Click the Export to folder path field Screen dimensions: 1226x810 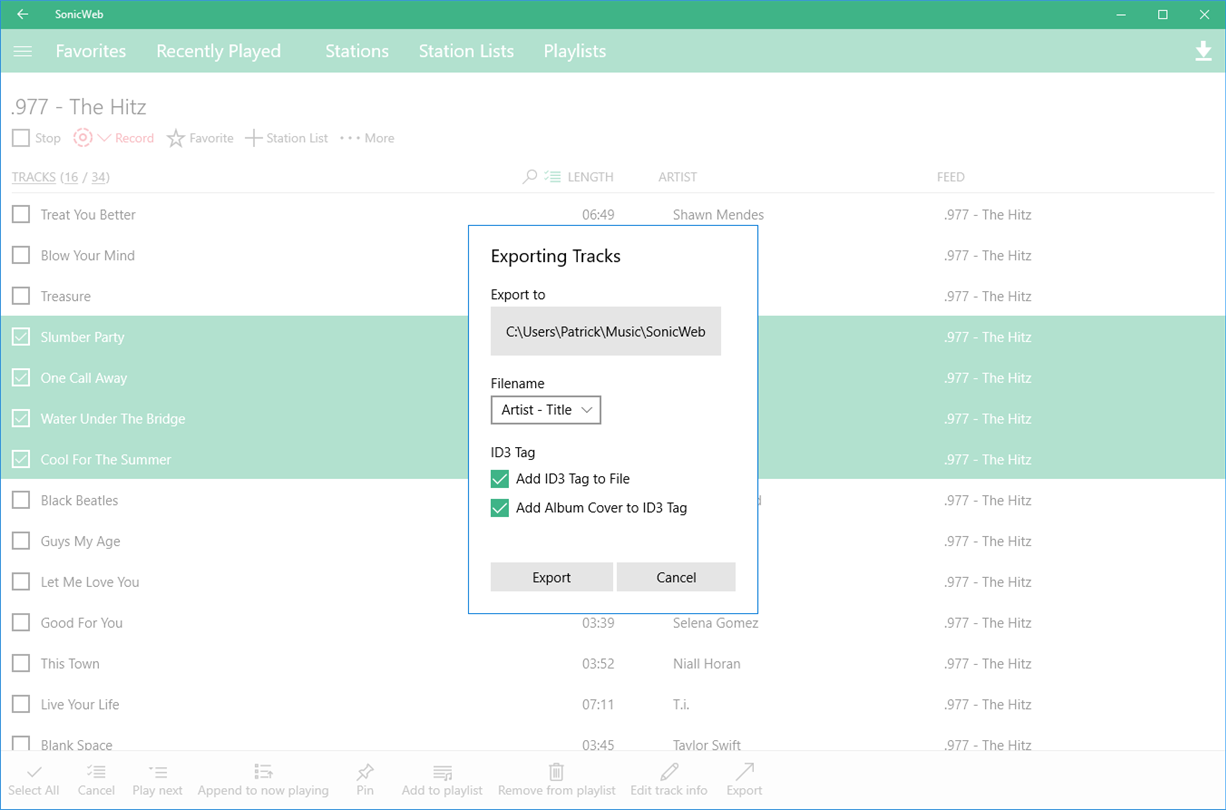tap(606, 331)
